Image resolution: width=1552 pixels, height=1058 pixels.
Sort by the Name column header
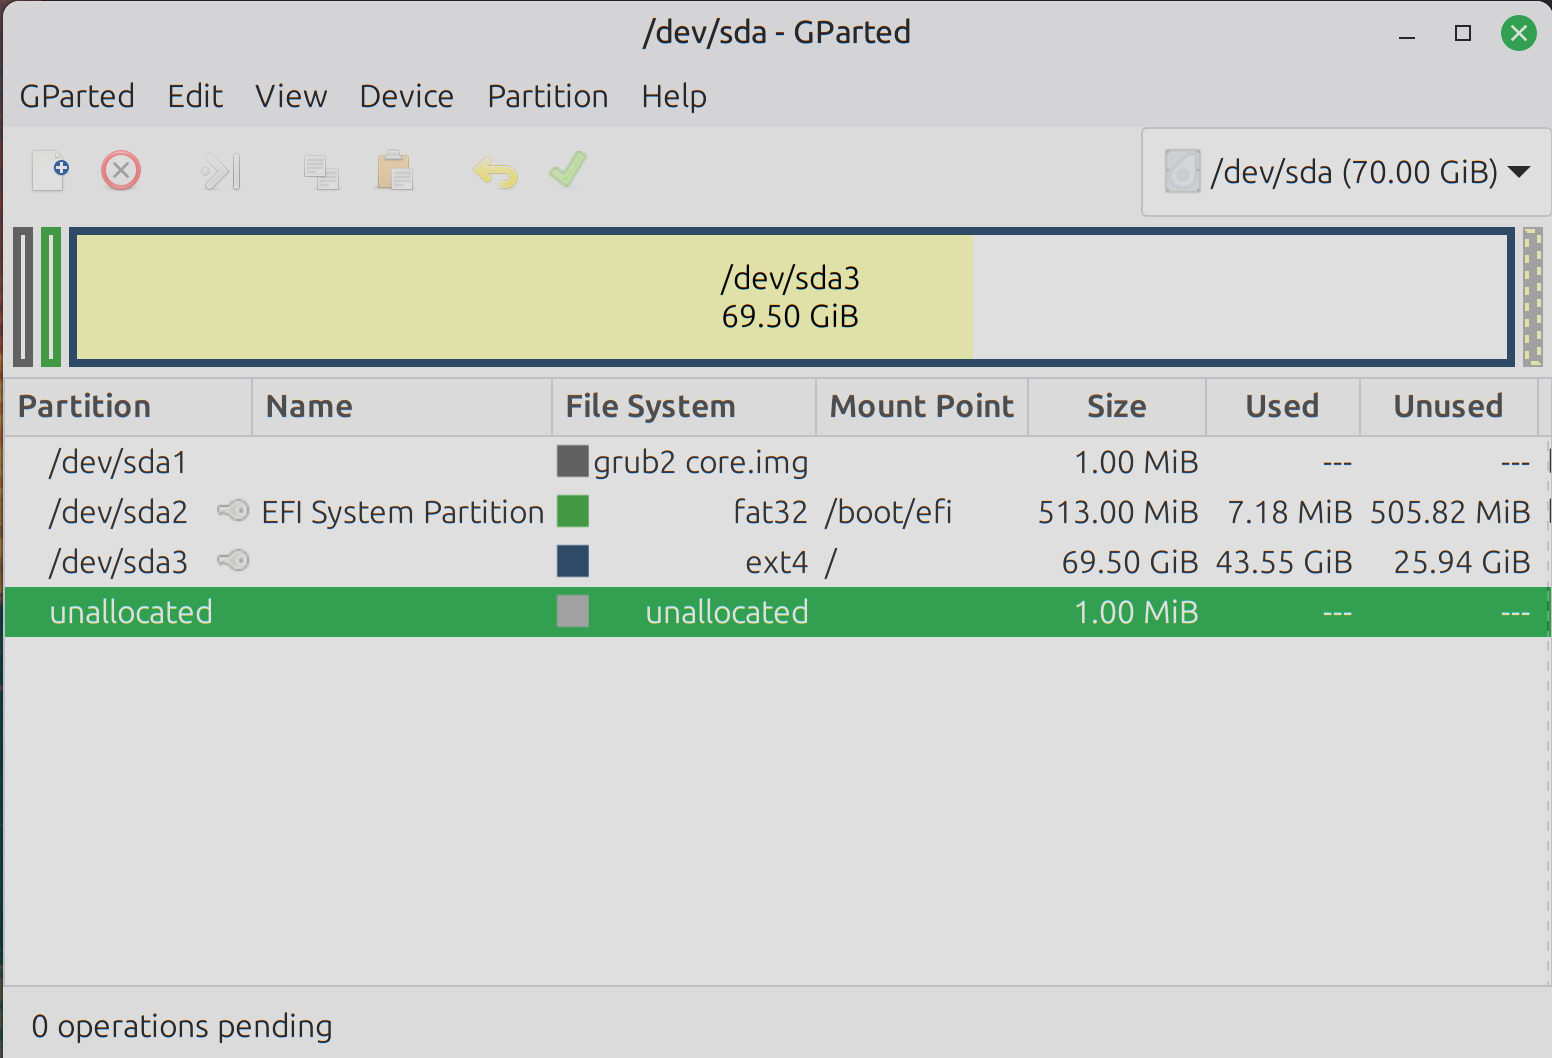pos(402,407)
